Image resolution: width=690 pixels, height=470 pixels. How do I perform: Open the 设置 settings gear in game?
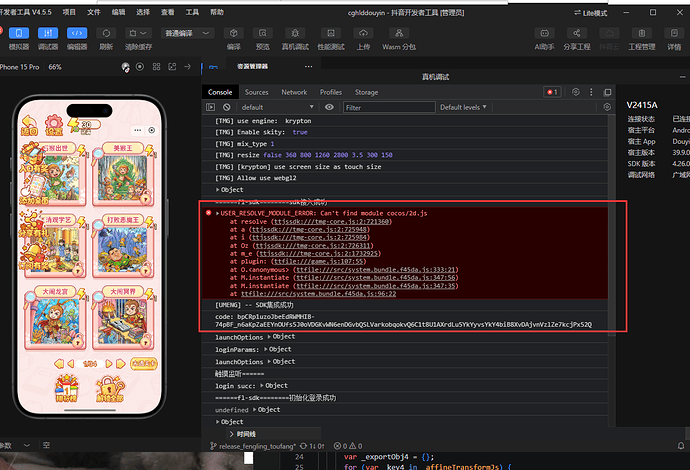pyautogui.click(x=54, y=125)
